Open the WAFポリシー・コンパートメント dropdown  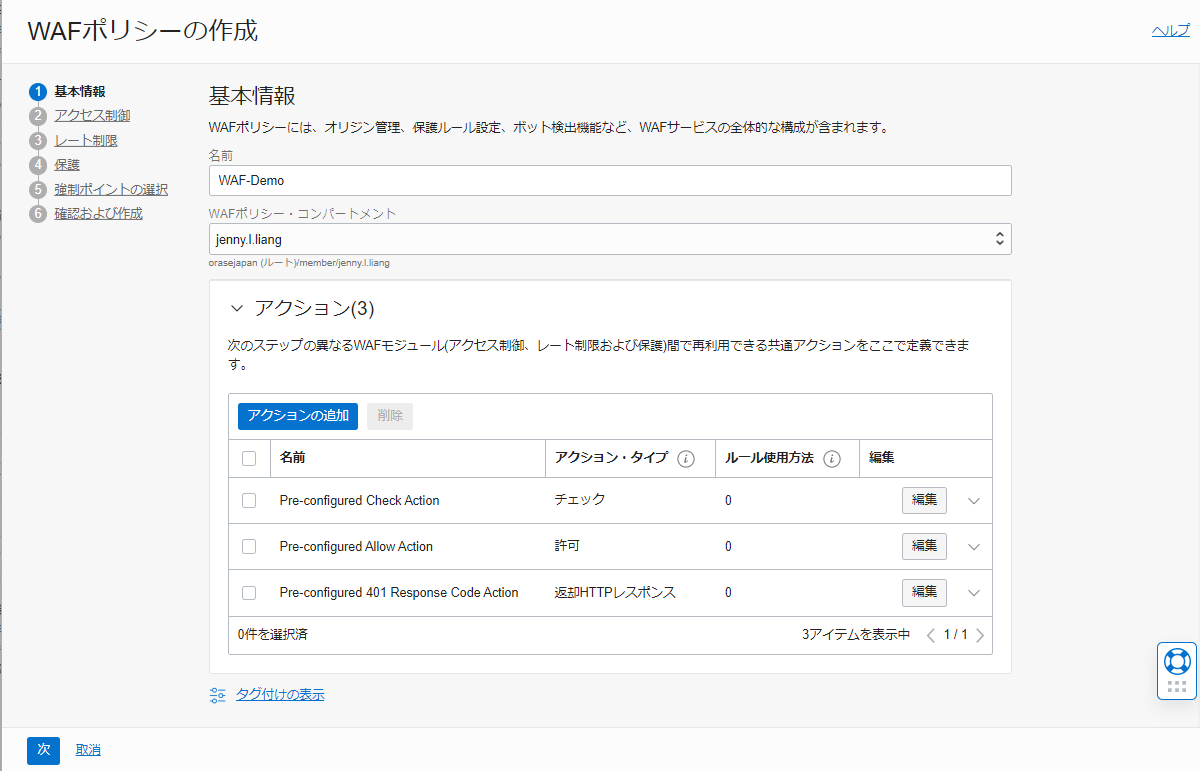610,239
